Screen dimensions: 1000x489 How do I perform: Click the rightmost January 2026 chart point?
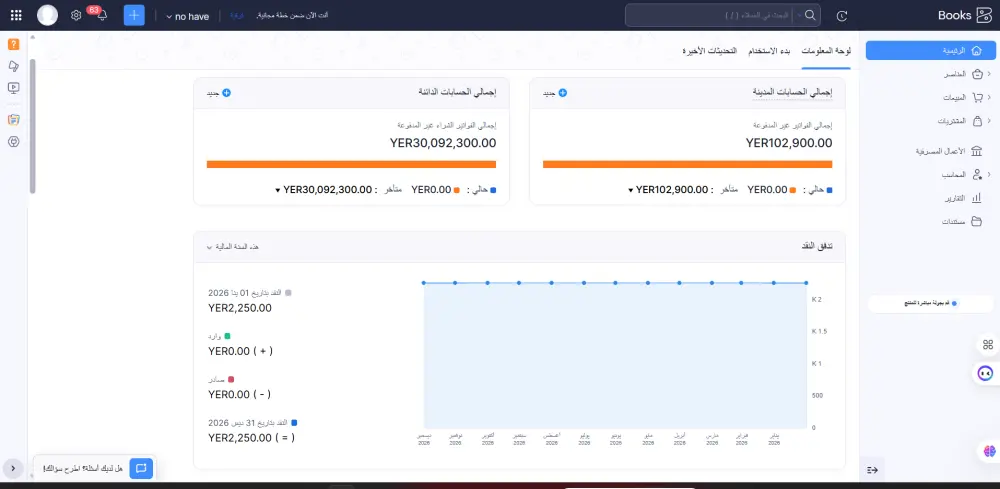coord(806,282)
